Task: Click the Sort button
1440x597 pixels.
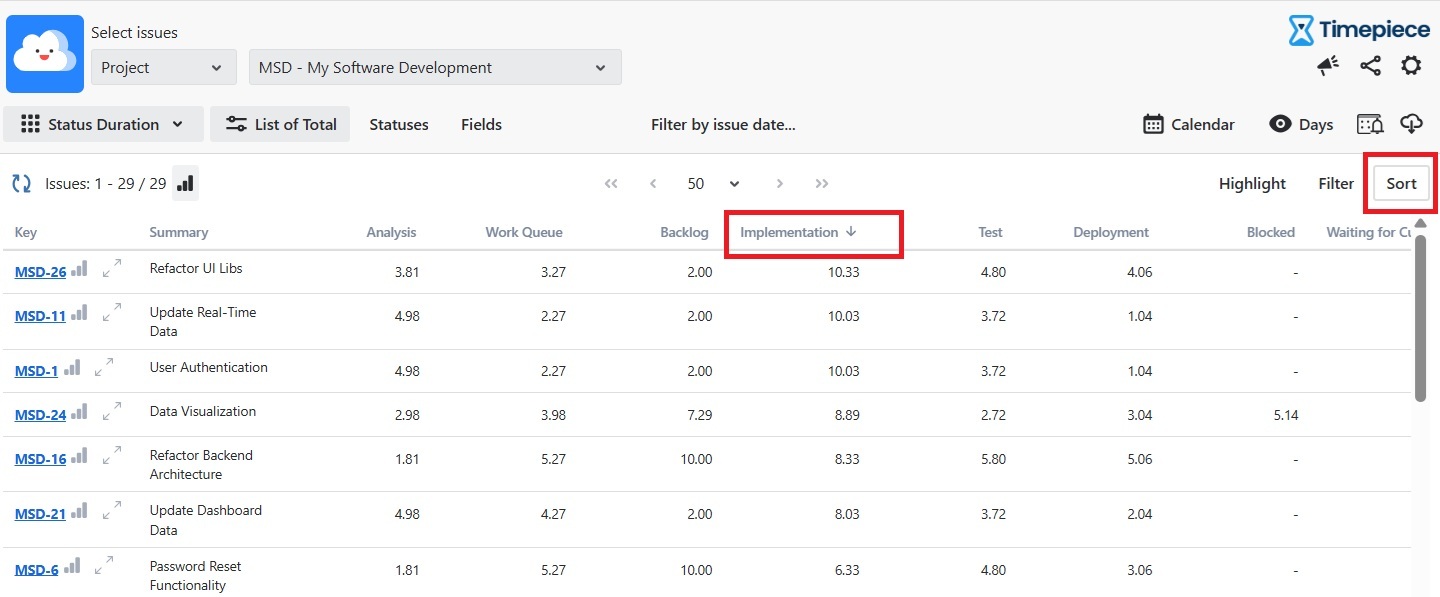Action: [1401, 183]
